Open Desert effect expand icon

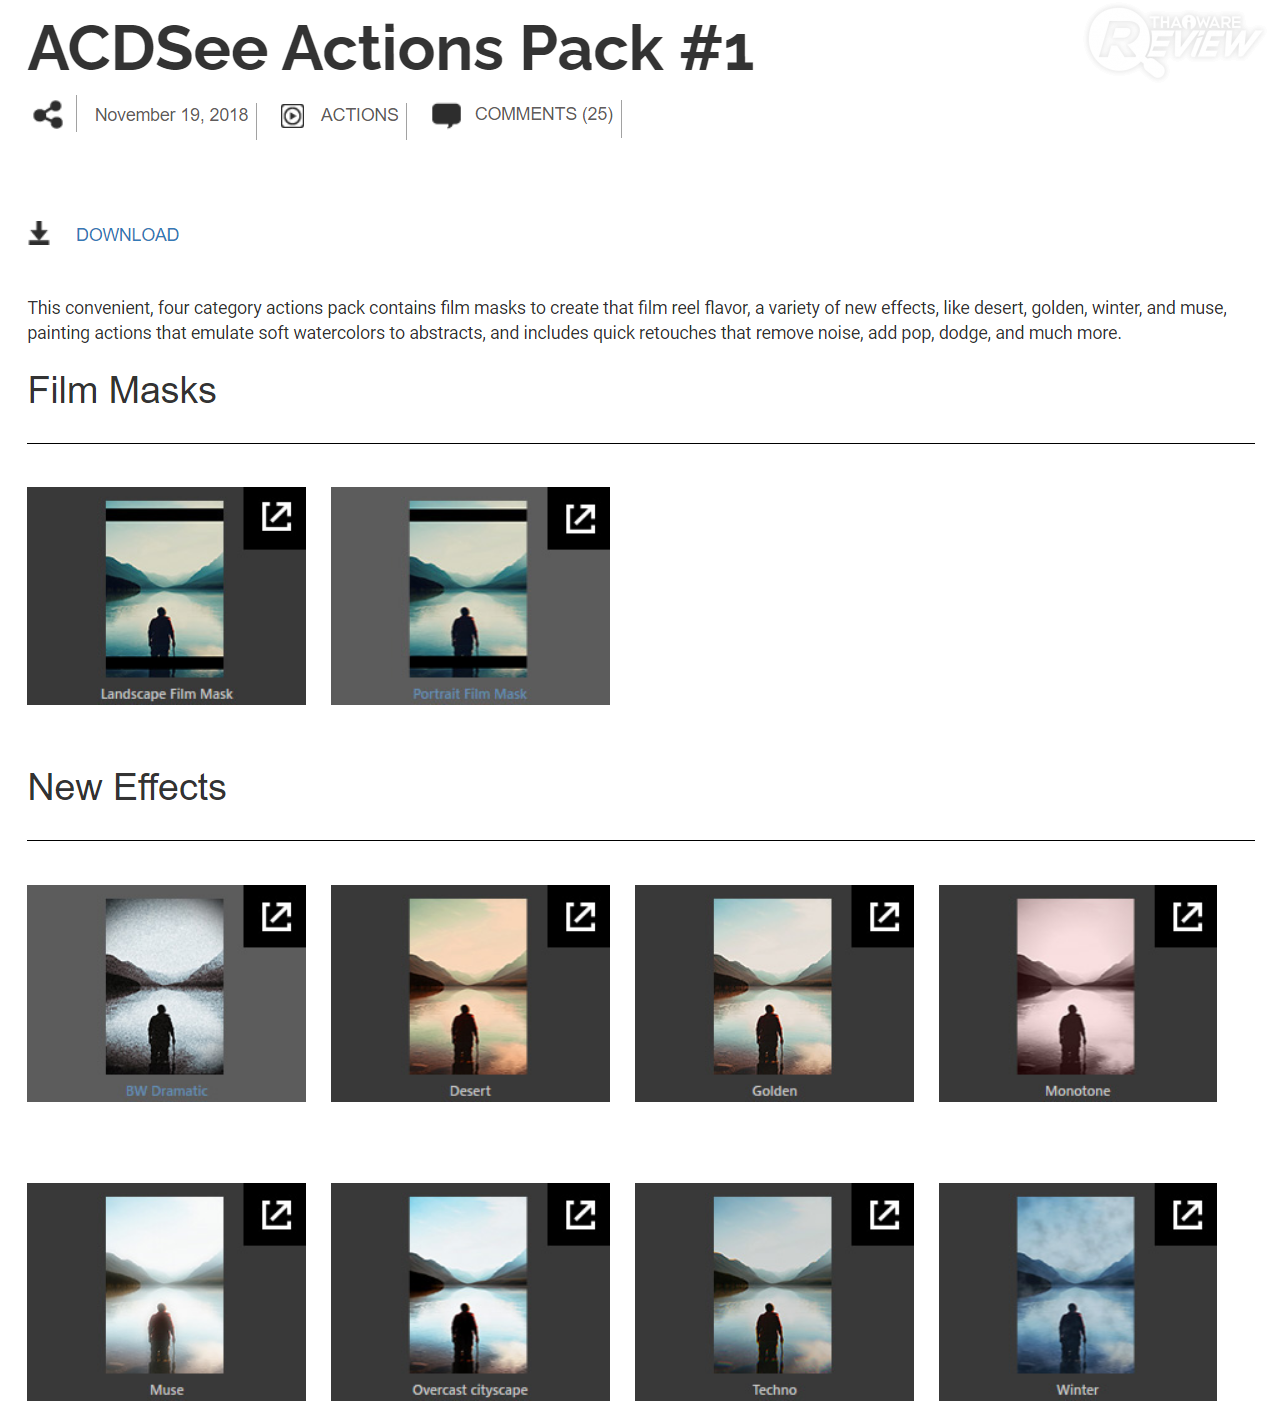579,916
